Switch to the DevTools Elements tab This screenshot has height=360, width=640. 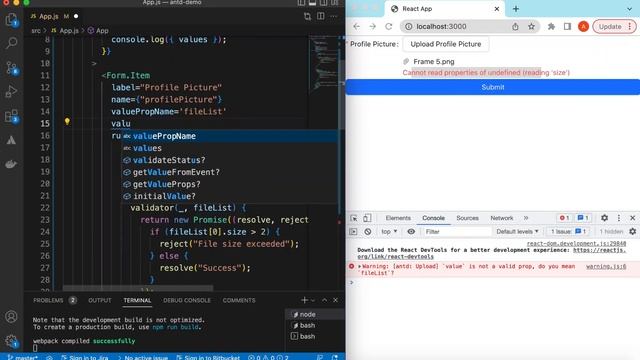[398, 218]
